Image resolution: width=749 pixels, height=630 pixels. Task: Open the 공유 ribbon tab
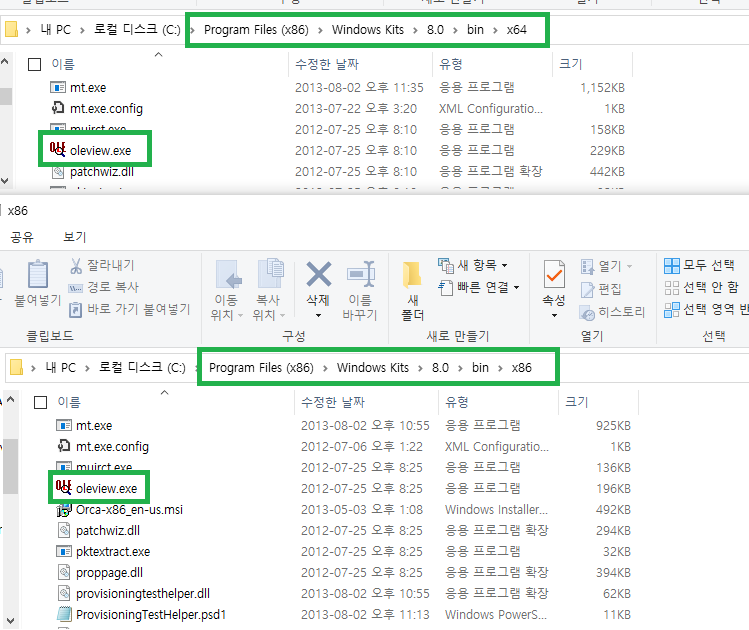[x=22, y=237]
